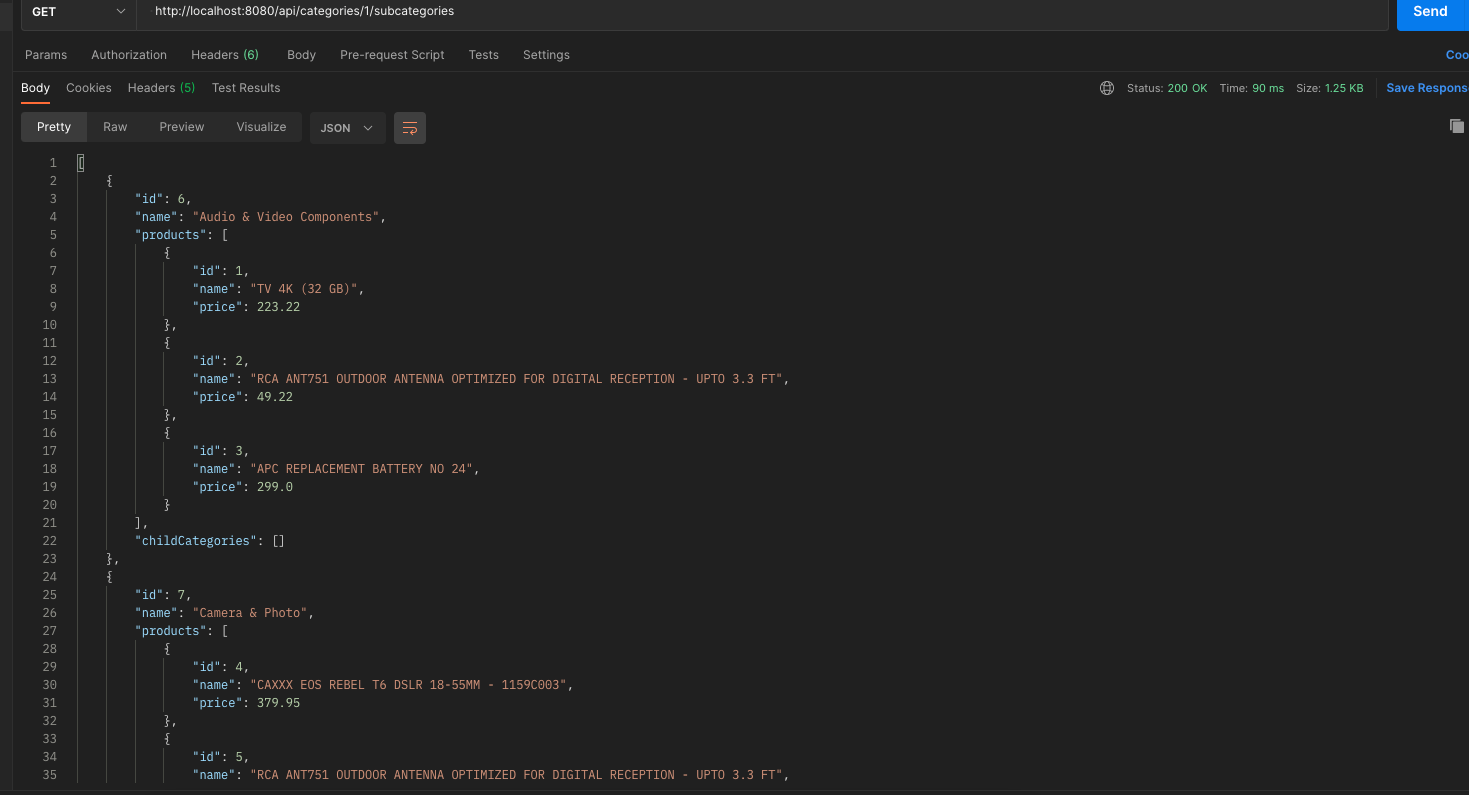Screen dimensions: 1469x795
Task: Open the Tests tab
Action: (x=484, y=55)
